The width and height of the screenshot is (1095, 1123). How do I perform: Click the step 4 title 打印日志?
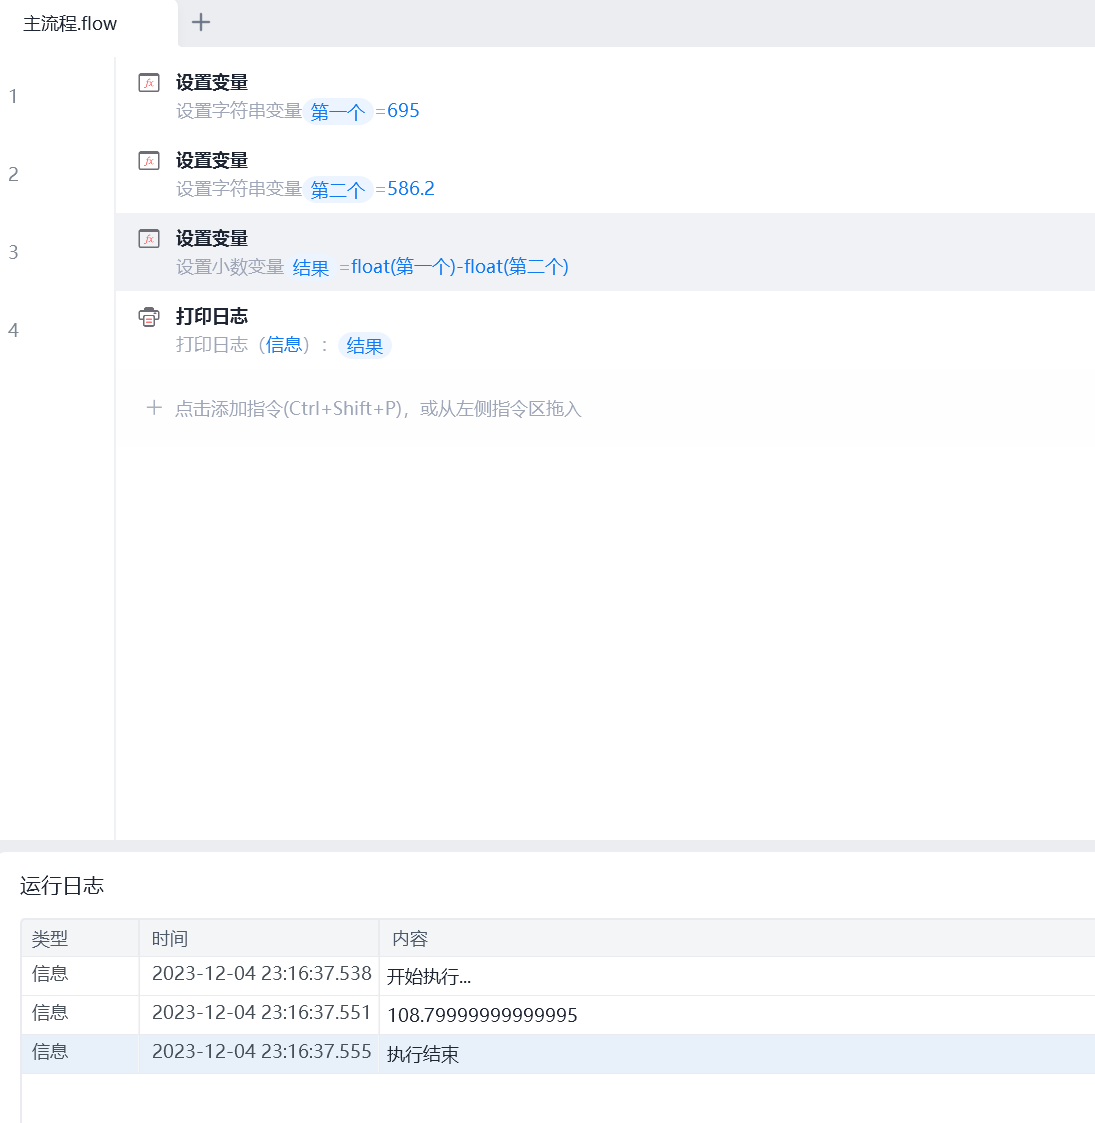tap(212, 317)
